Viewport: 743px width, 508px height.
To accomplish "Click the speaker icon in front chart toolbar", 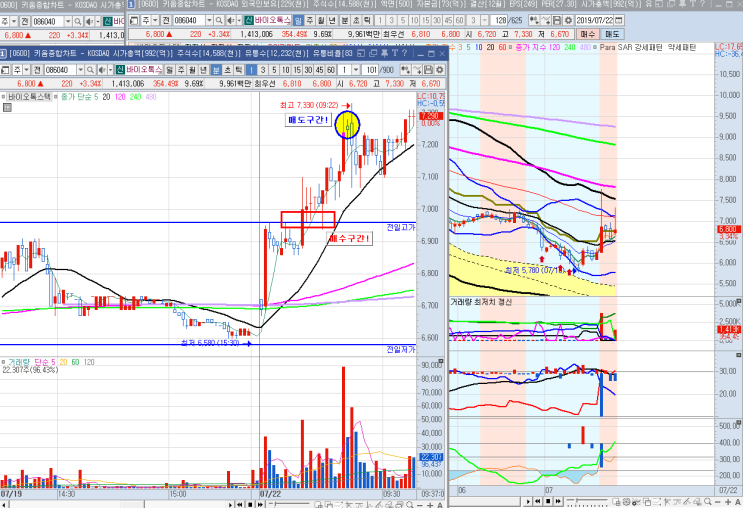I will pos(102,70).
